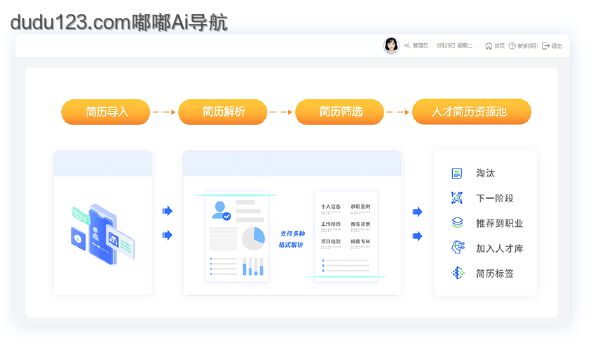This screenshot has height=360, width=600.
Task: Click the parsed fields card with 个人信息
Action: [x=346, y=236]
